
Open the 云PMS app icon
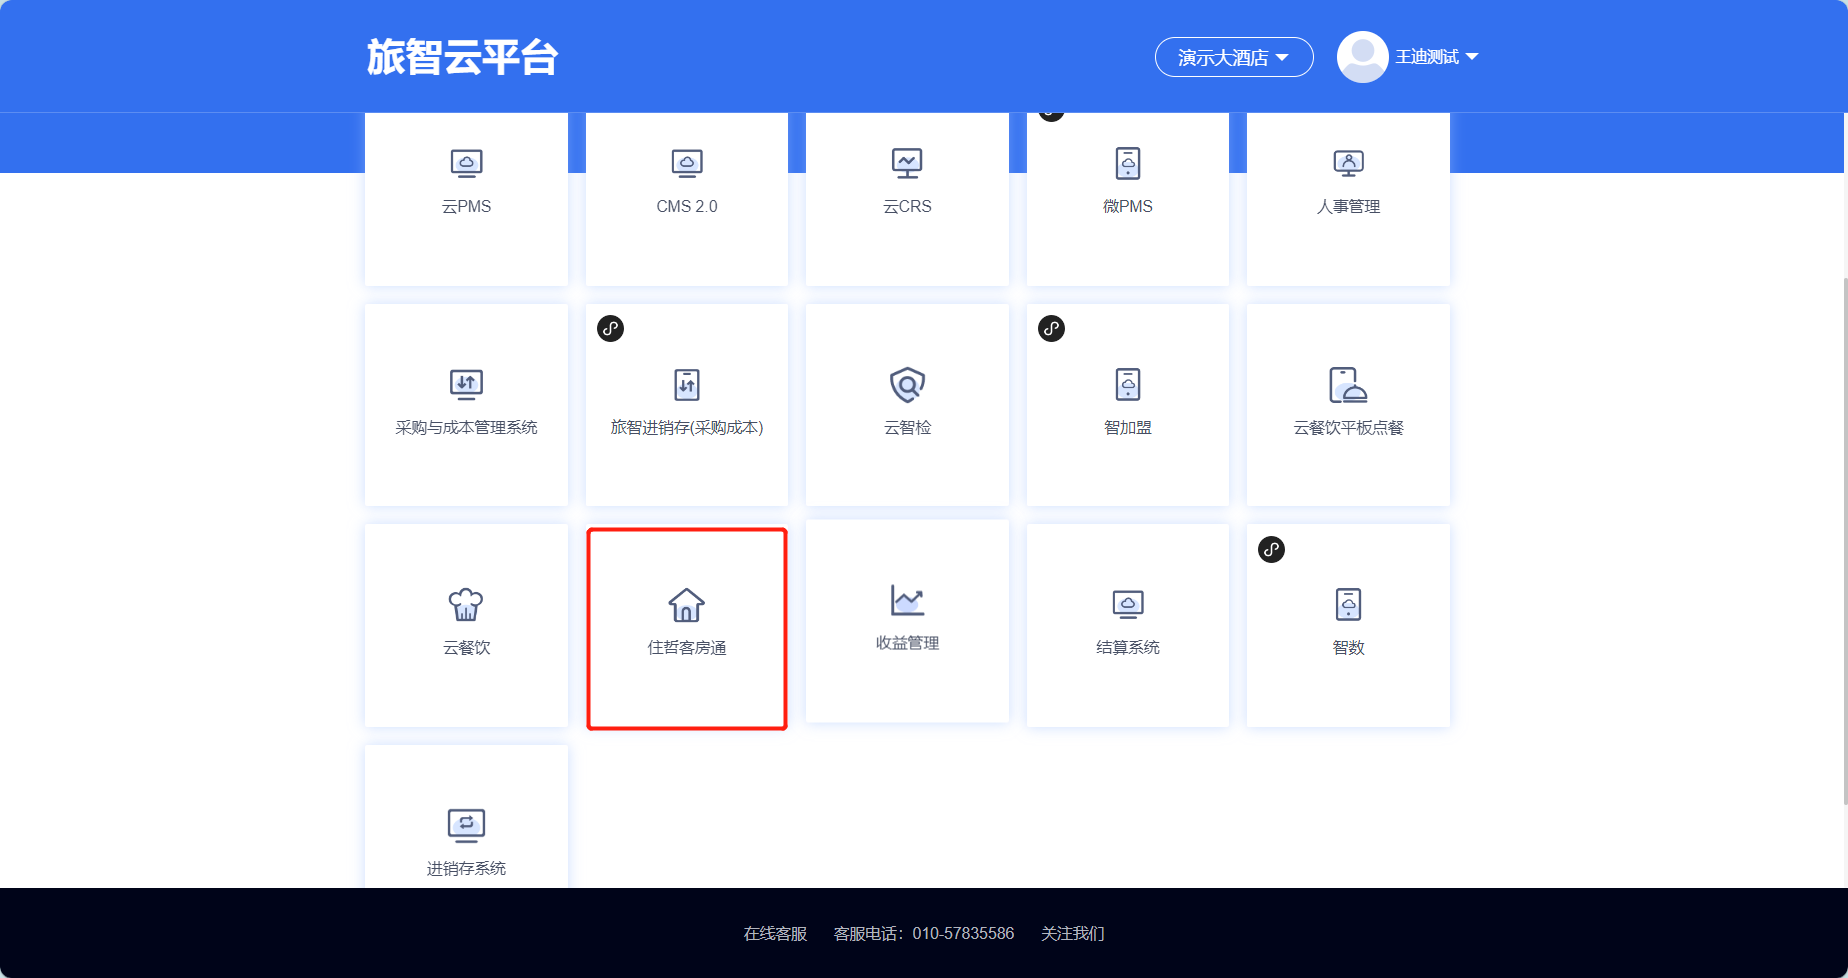466,163
